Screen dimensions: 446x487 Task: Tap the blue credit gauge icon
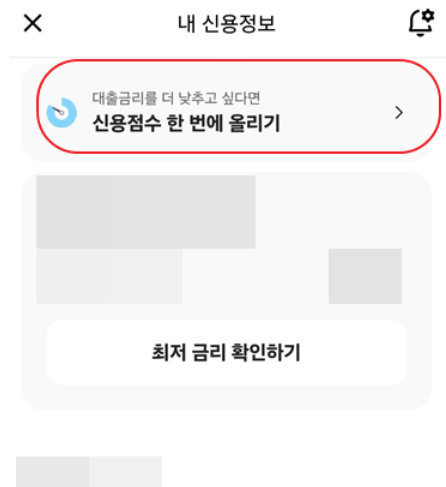click(62, 112)
